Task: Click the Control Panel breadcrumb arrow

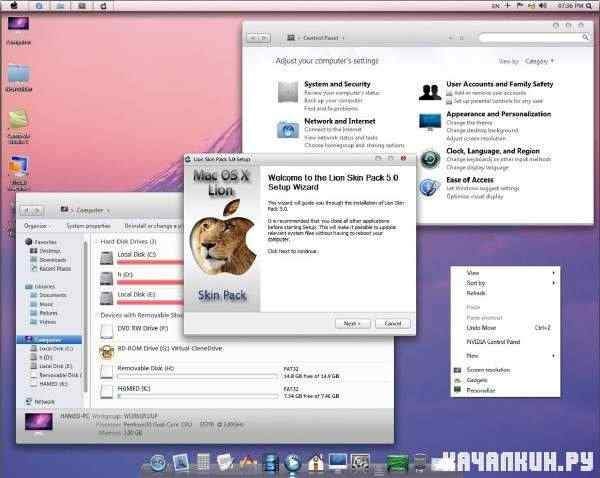Action: 343,38
